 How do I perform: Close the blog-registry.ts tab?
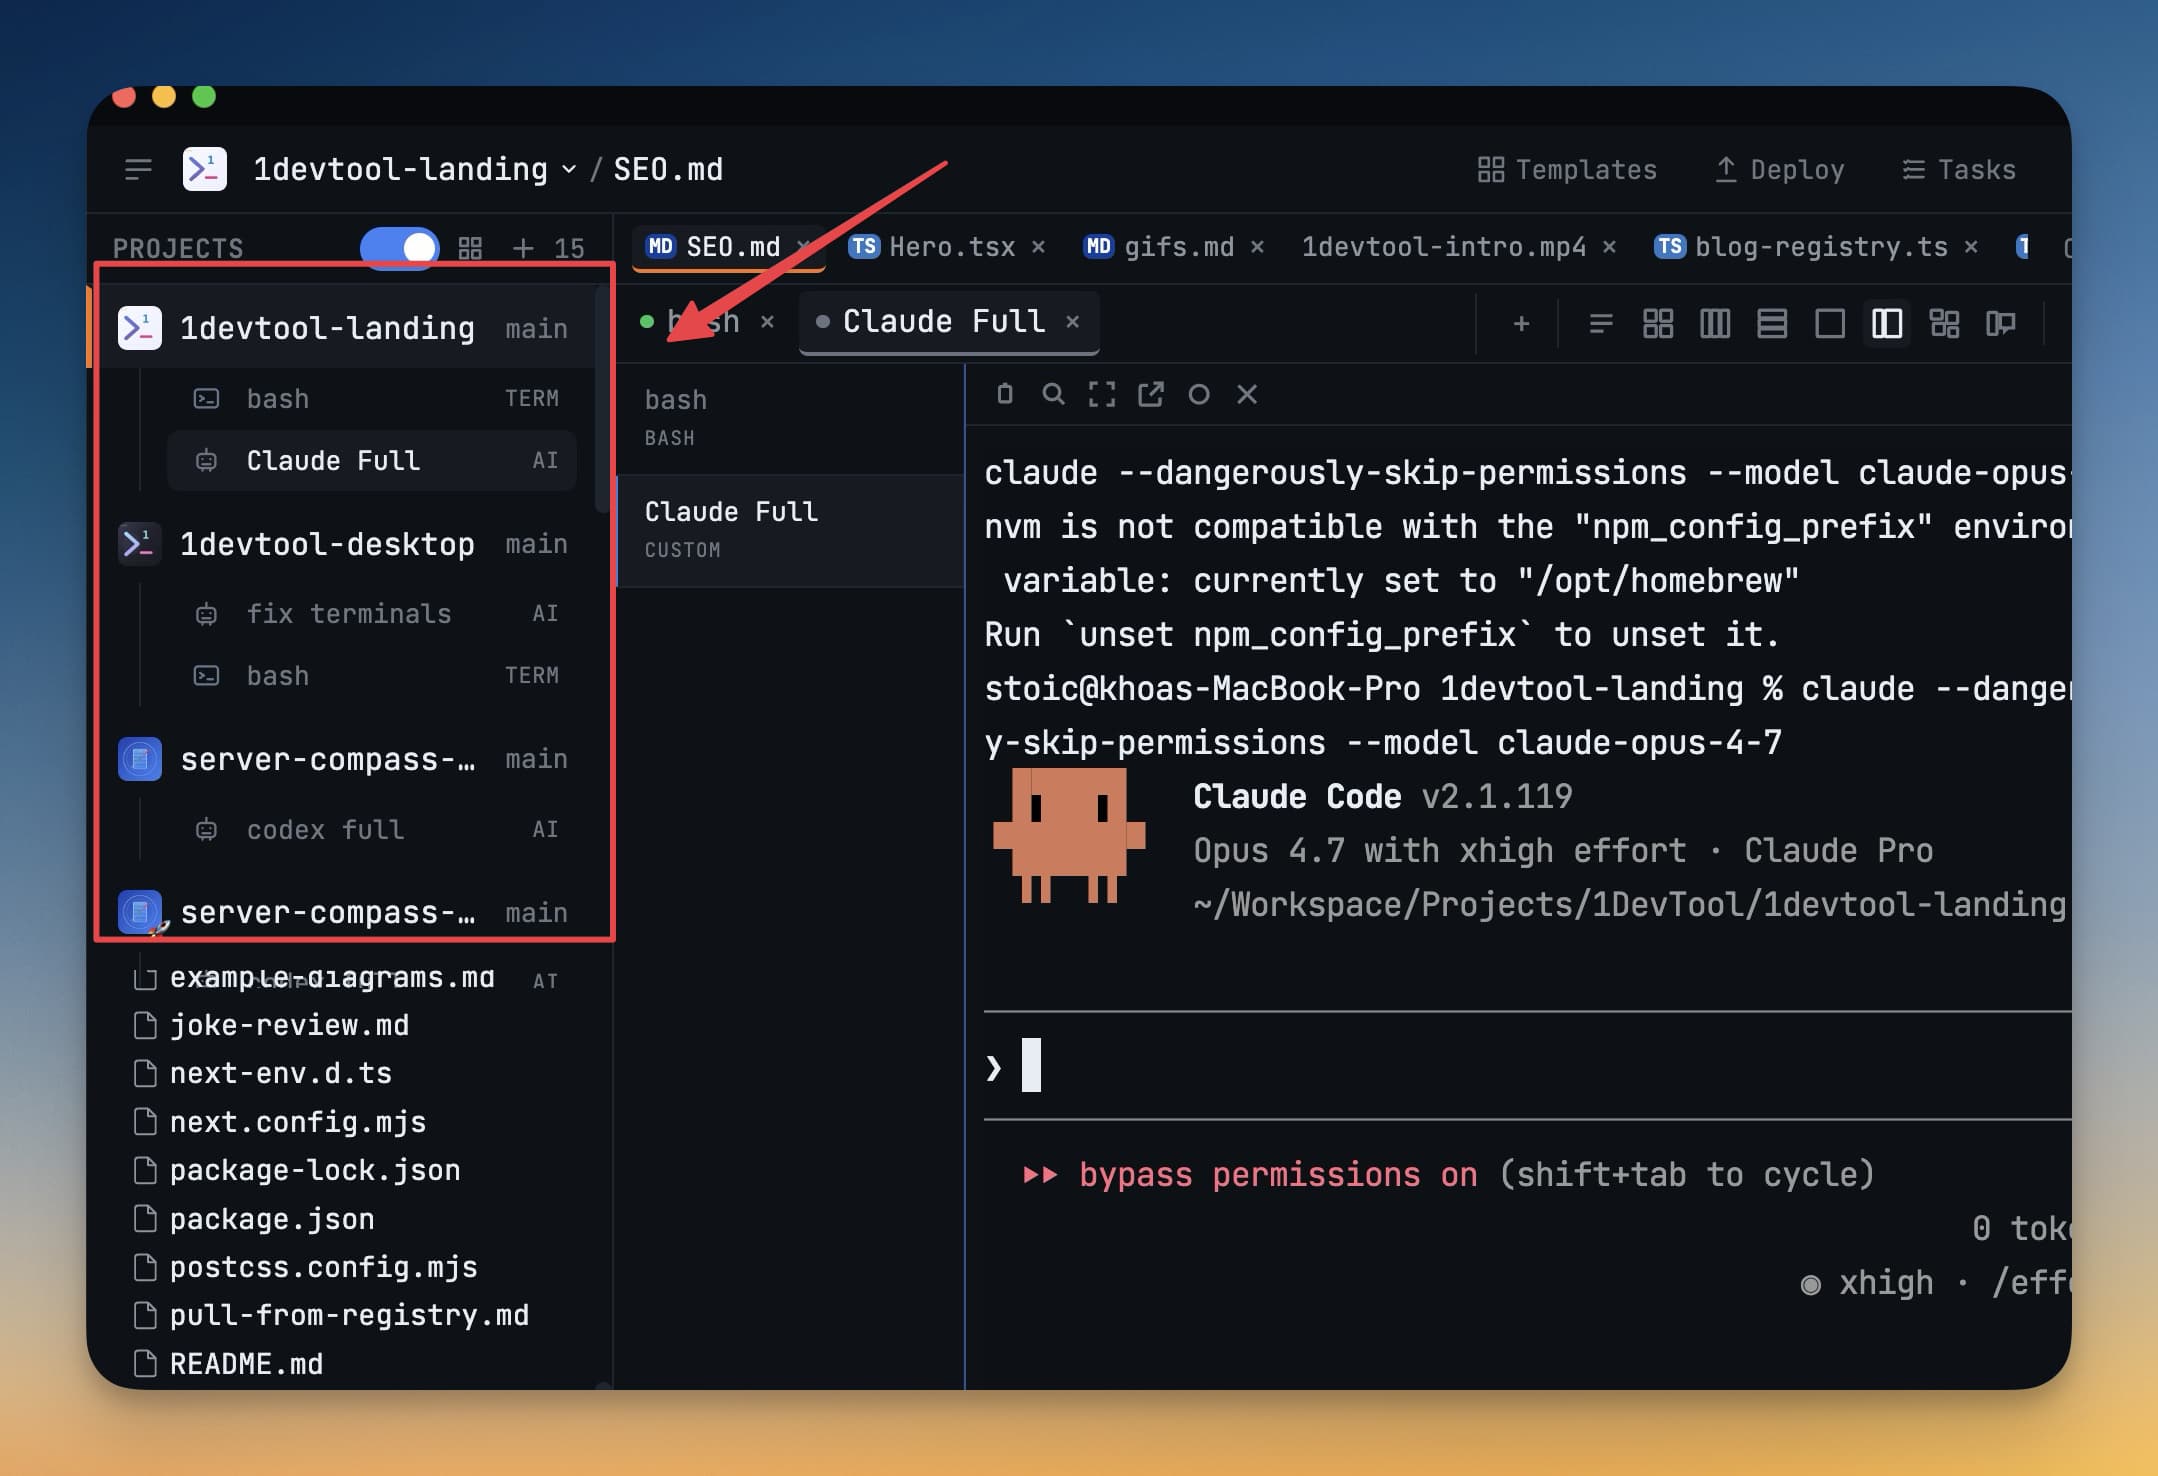1971,247
